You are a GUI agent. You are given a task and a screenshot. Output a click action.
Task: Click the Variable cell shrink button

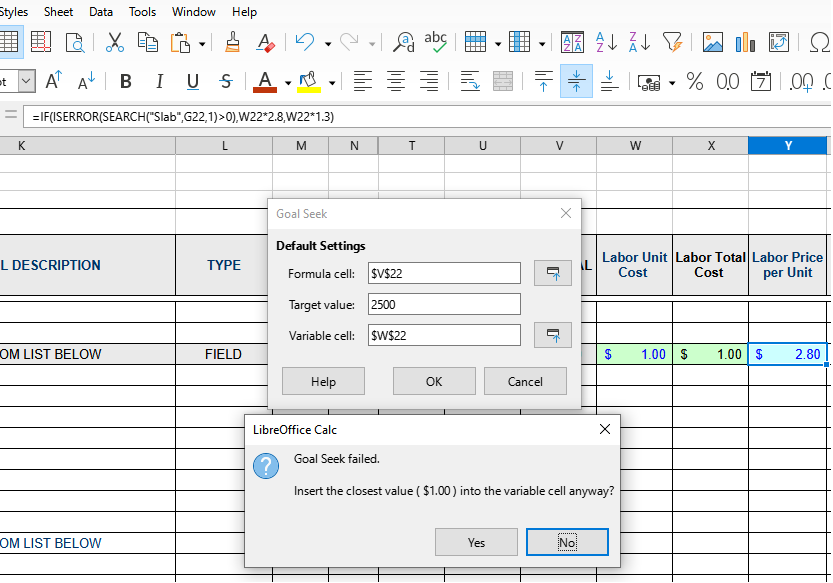click(552, 335)
